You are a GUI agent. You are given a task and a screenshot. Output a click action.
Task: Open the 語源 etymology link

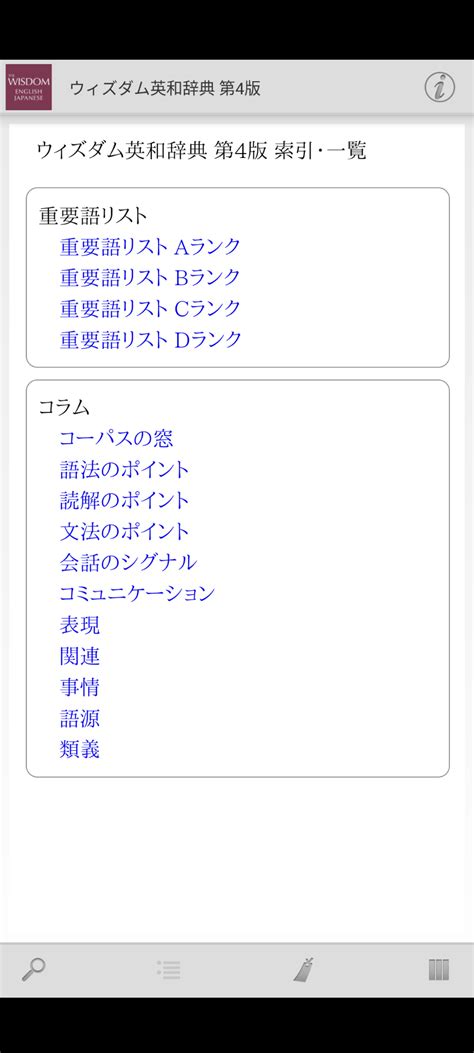pos(80,718)
